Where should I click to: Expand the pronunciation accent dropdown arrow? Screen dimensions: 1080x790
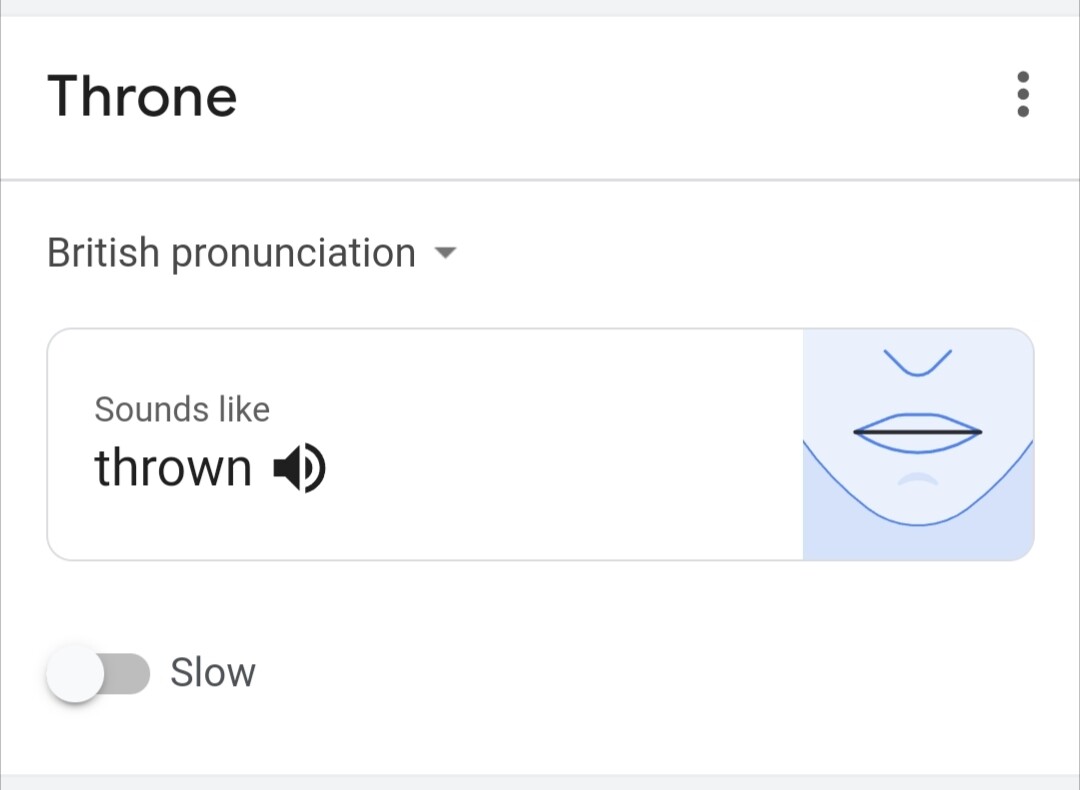tap(446, 253)
